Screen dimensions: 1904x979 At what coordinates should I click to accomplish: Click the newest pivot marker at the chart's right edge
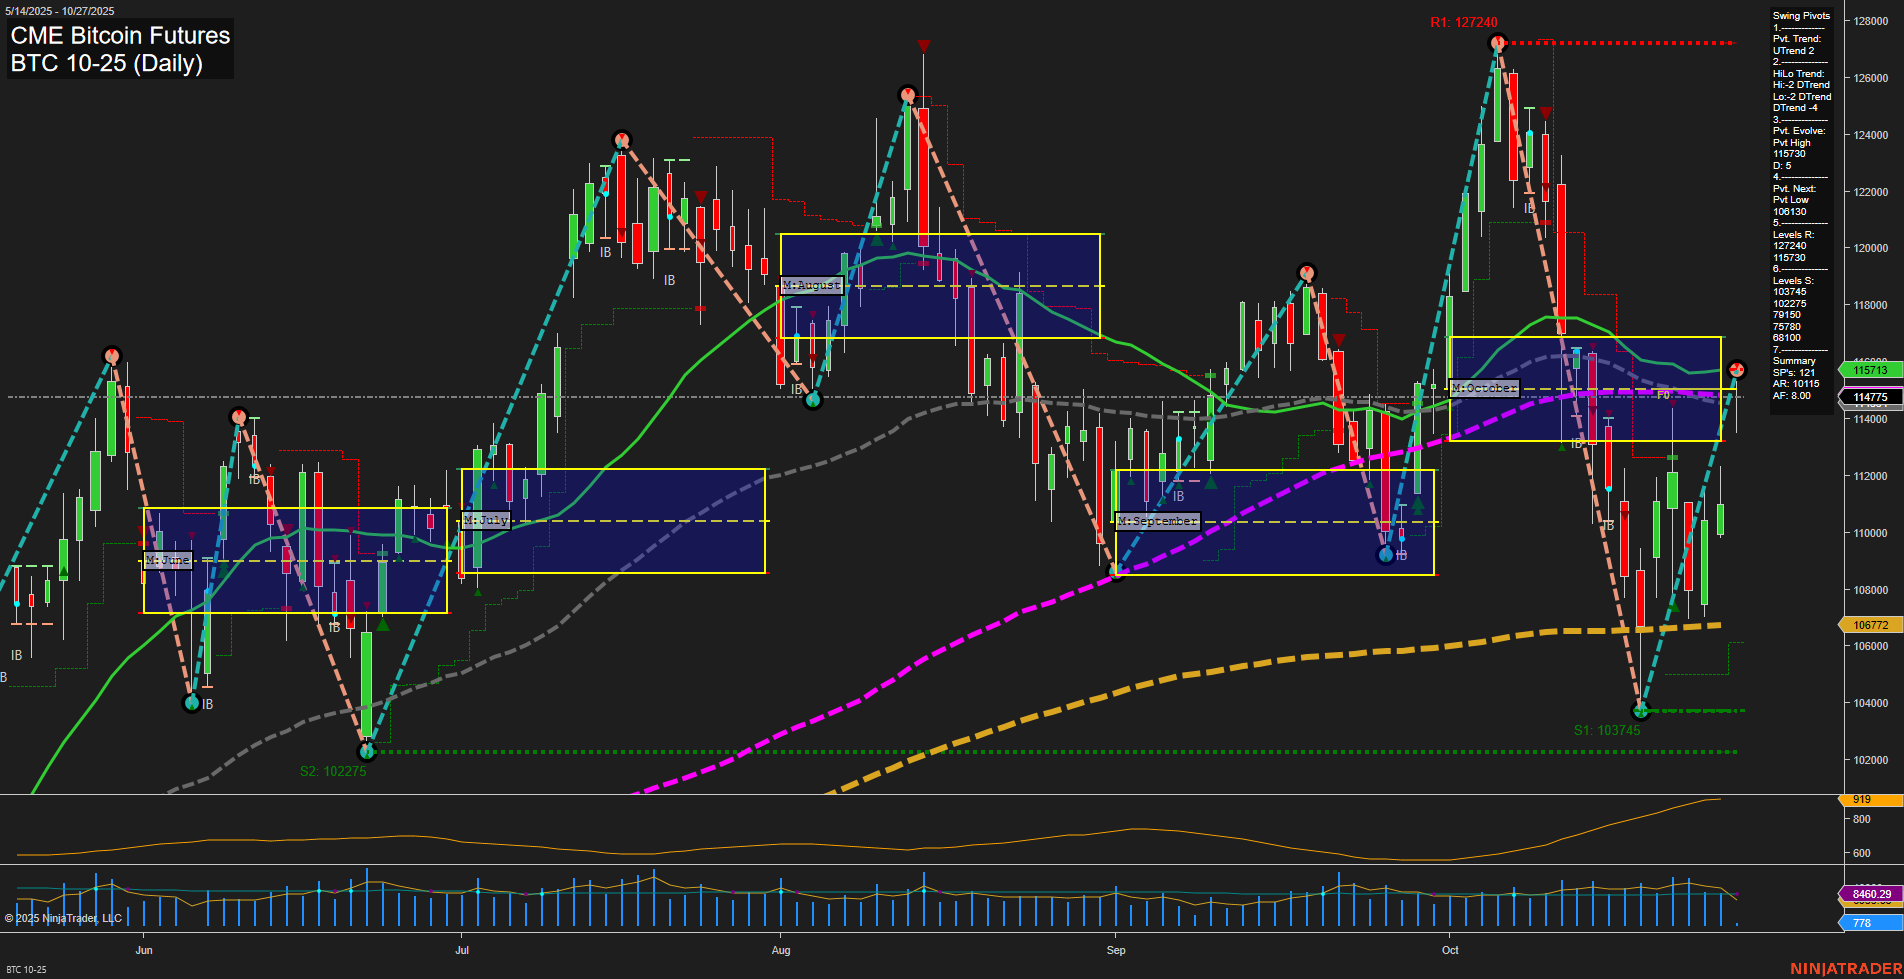pyautogui.click(x=1737, y=370)
